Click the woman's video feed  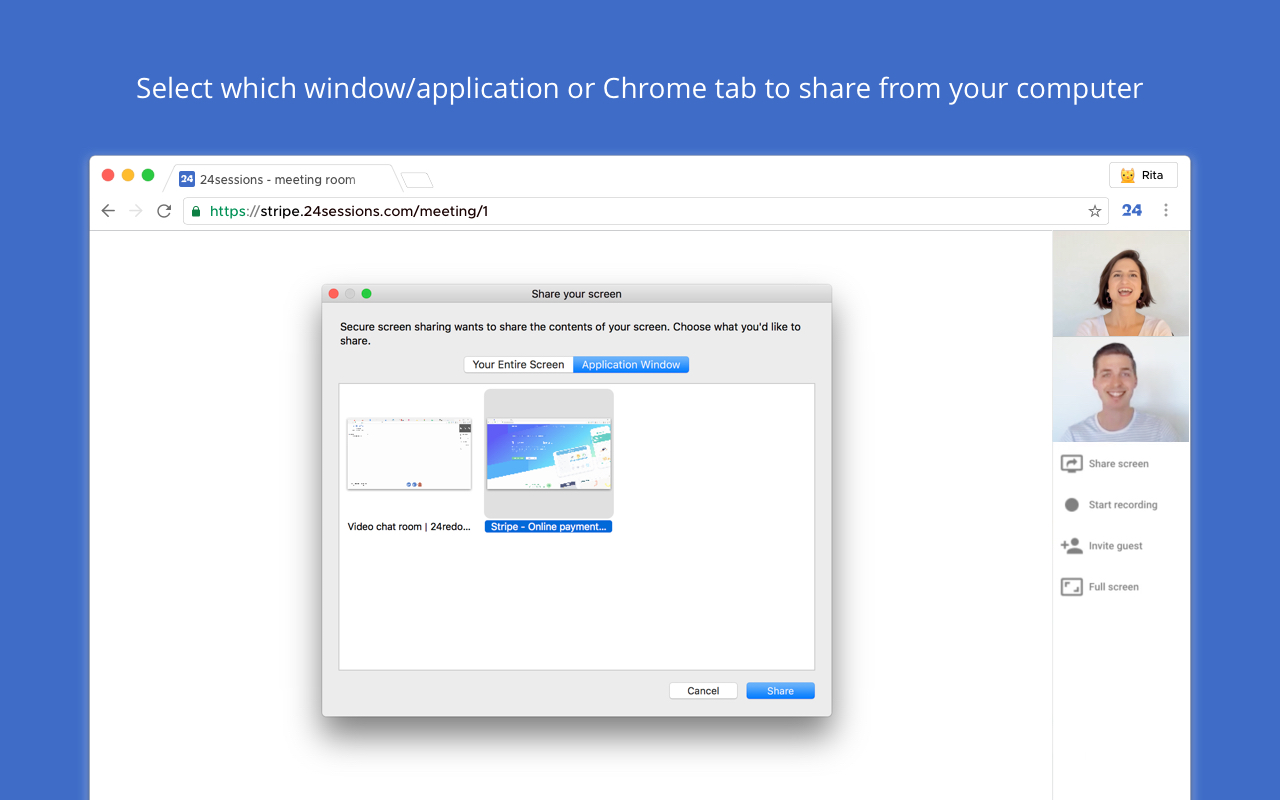click(x=1121, y=284)
